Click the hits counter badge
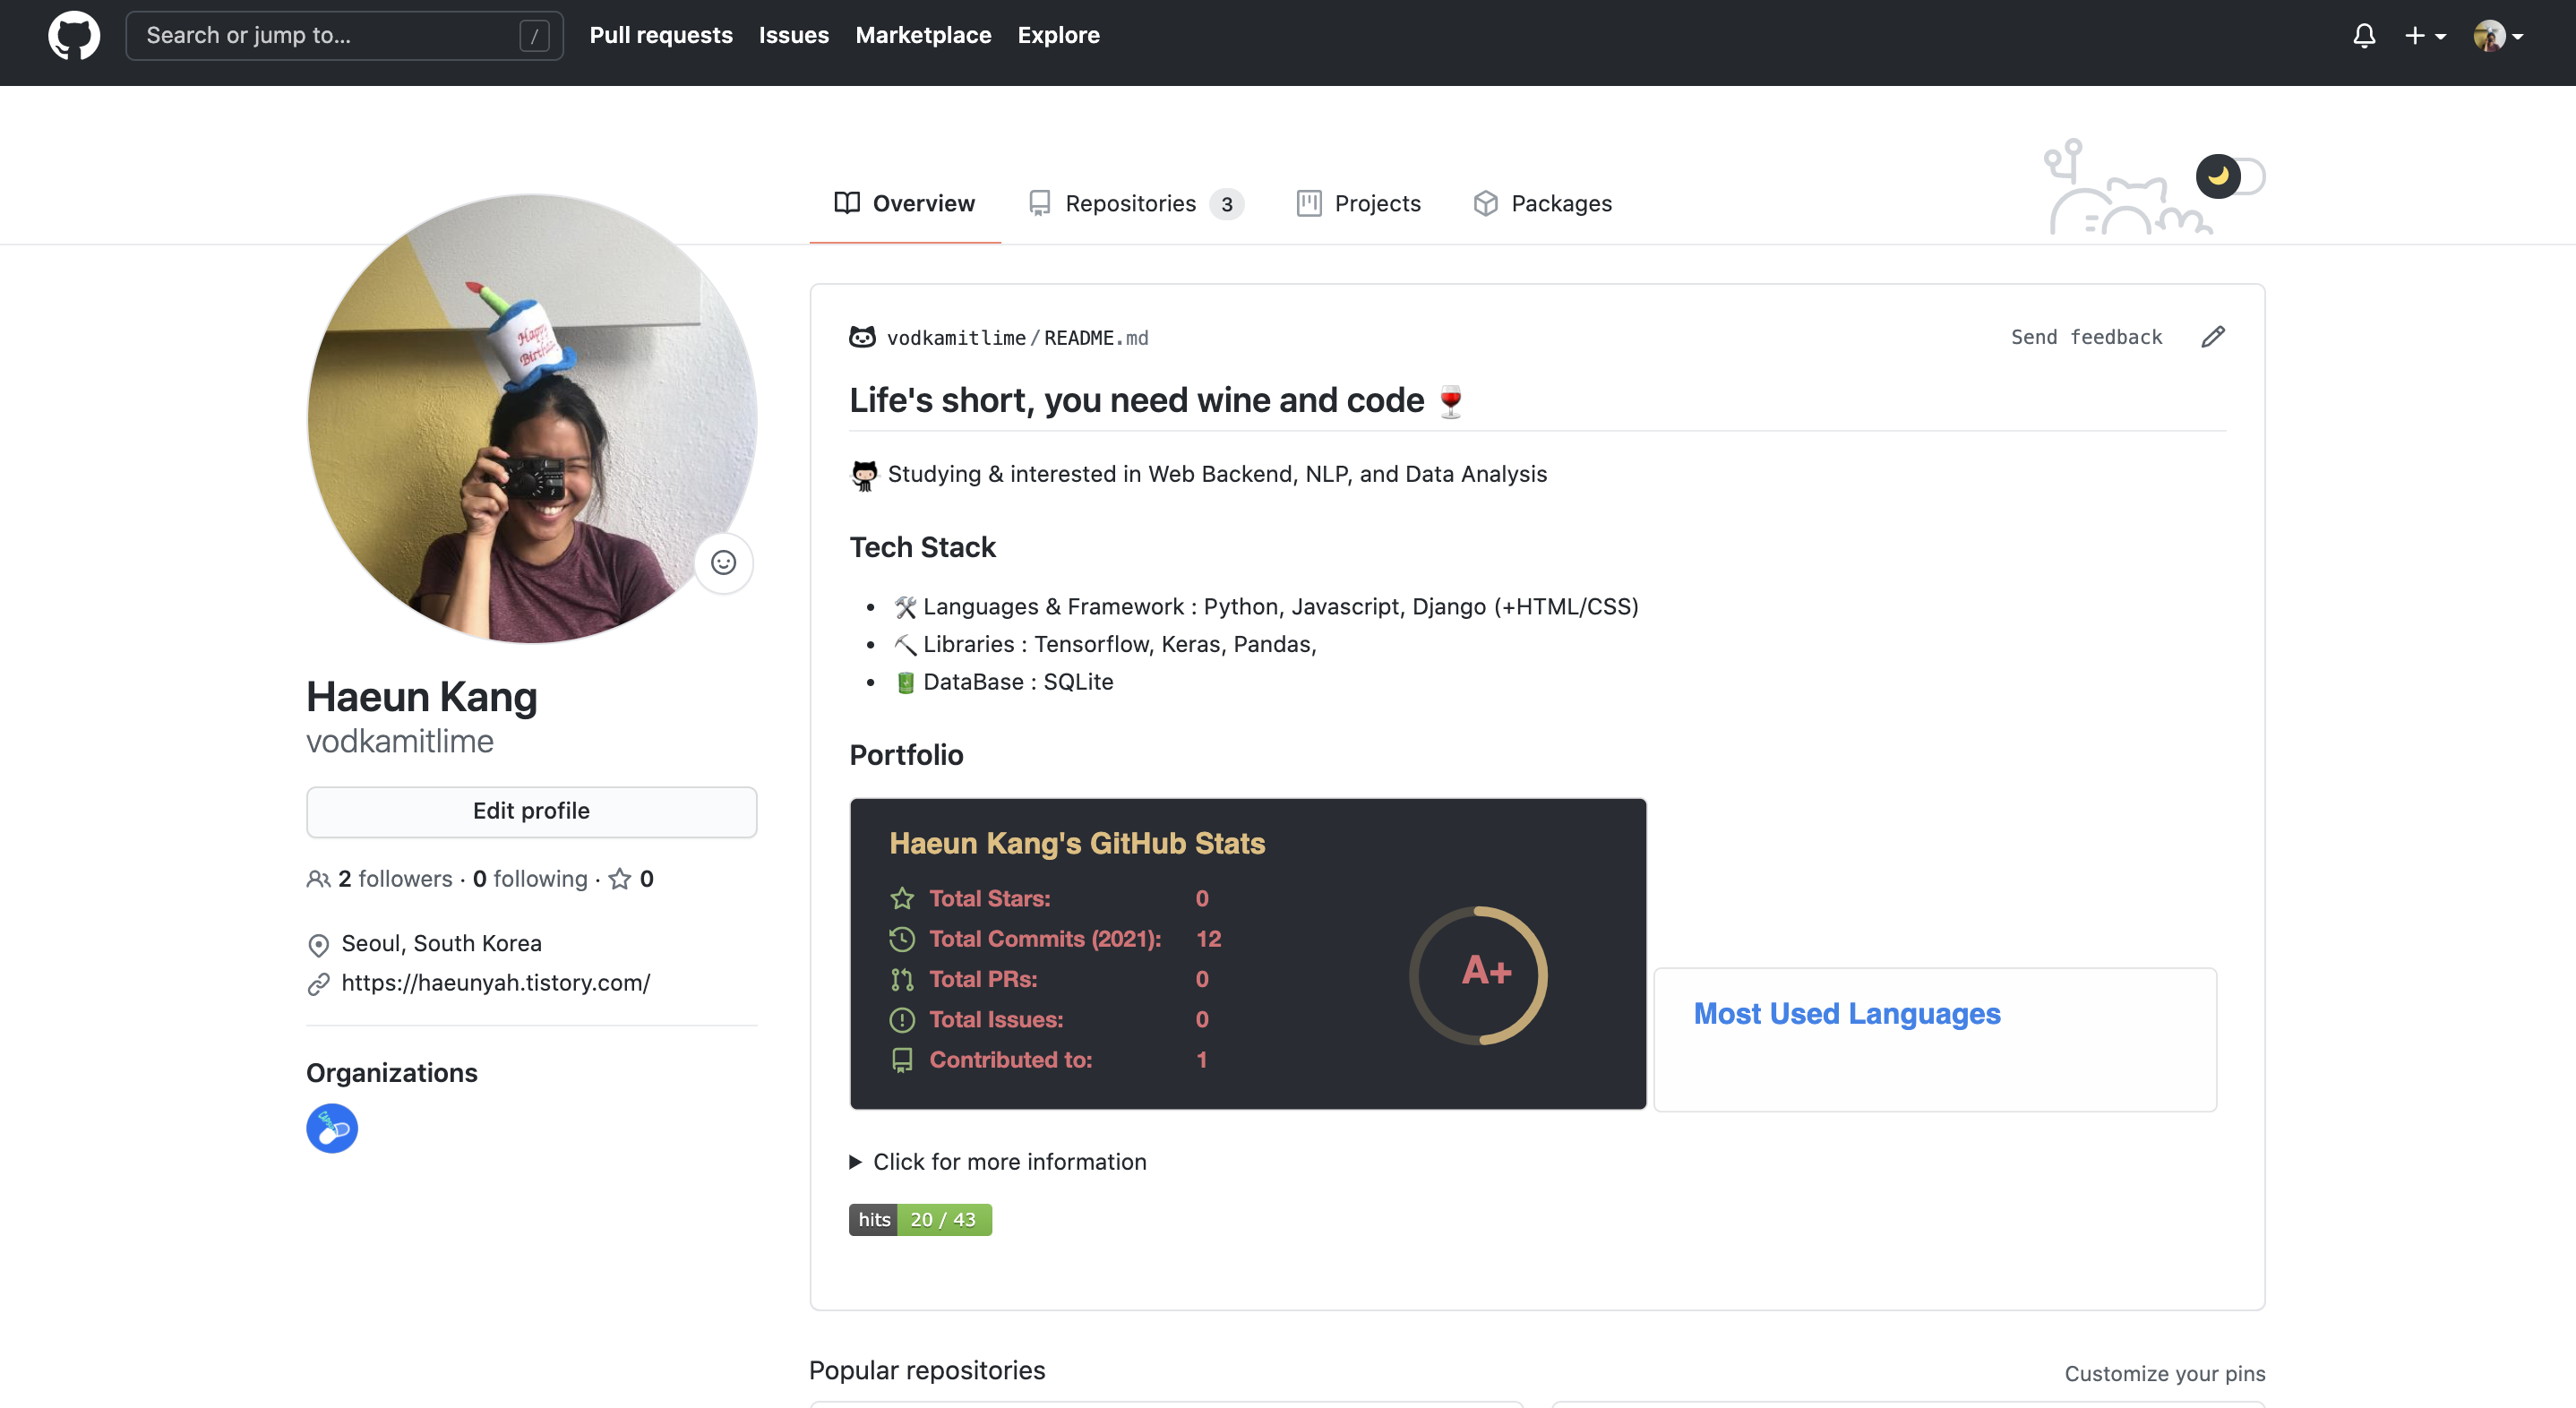Screen dimensions: 2576x1408 click(x=920, y=1220)
